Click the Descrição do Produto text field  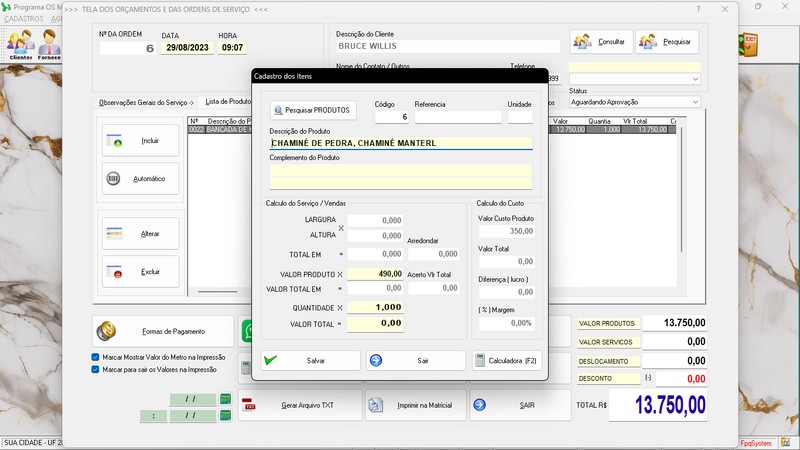click(x=400, y=143)
